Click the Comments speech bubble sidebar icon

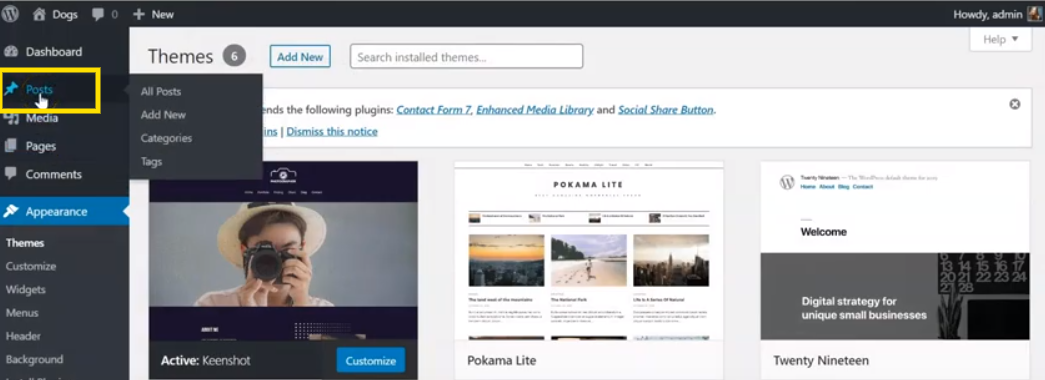(11, 173)
